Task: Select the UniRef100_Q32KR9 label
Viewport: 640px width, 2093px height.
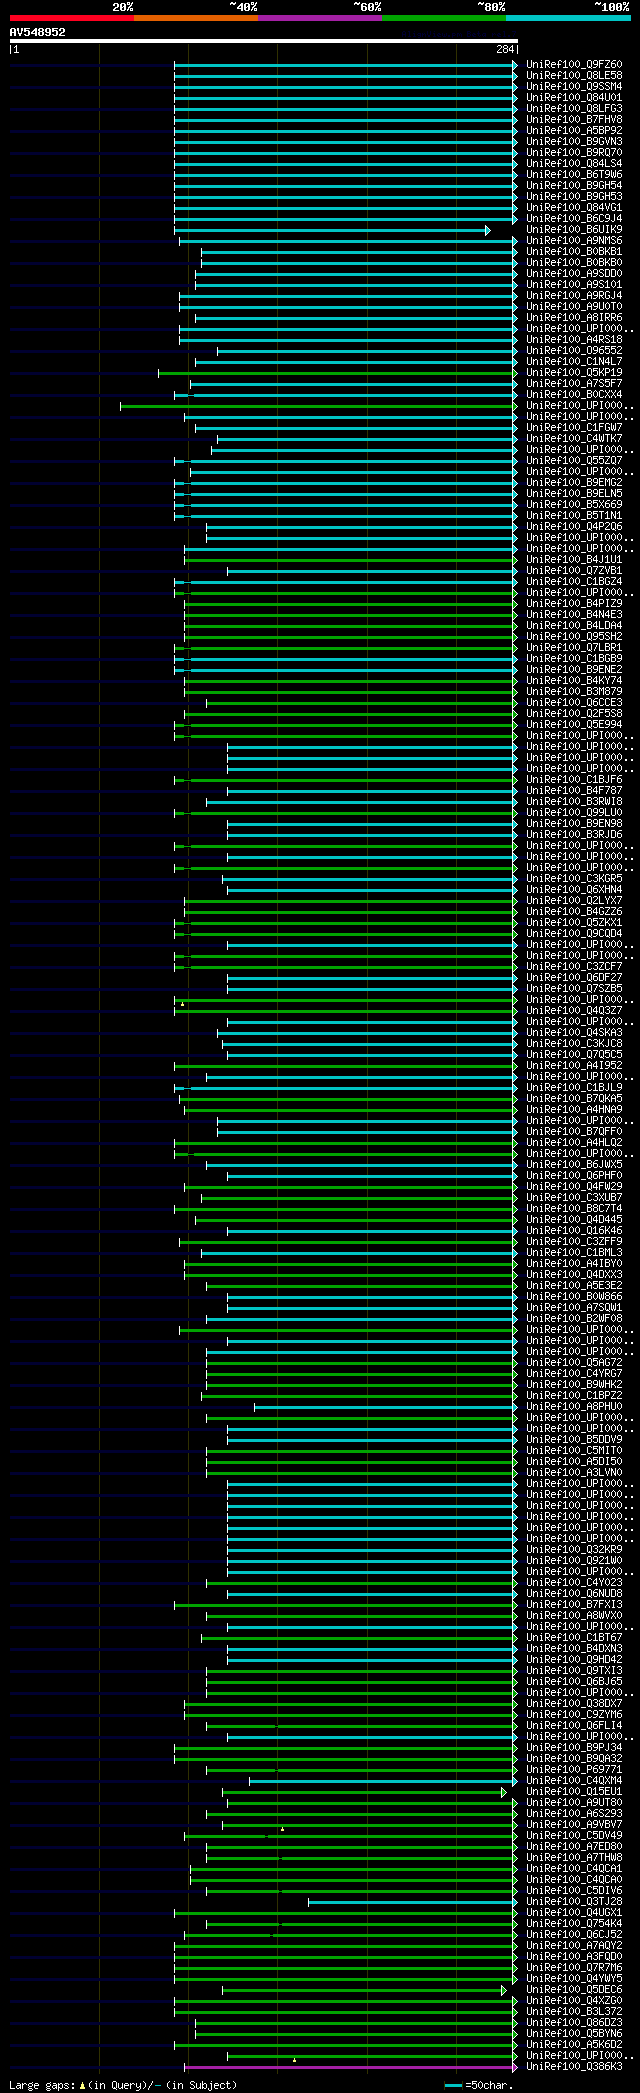Action: pyautogui.click(x=574, y=1550)
